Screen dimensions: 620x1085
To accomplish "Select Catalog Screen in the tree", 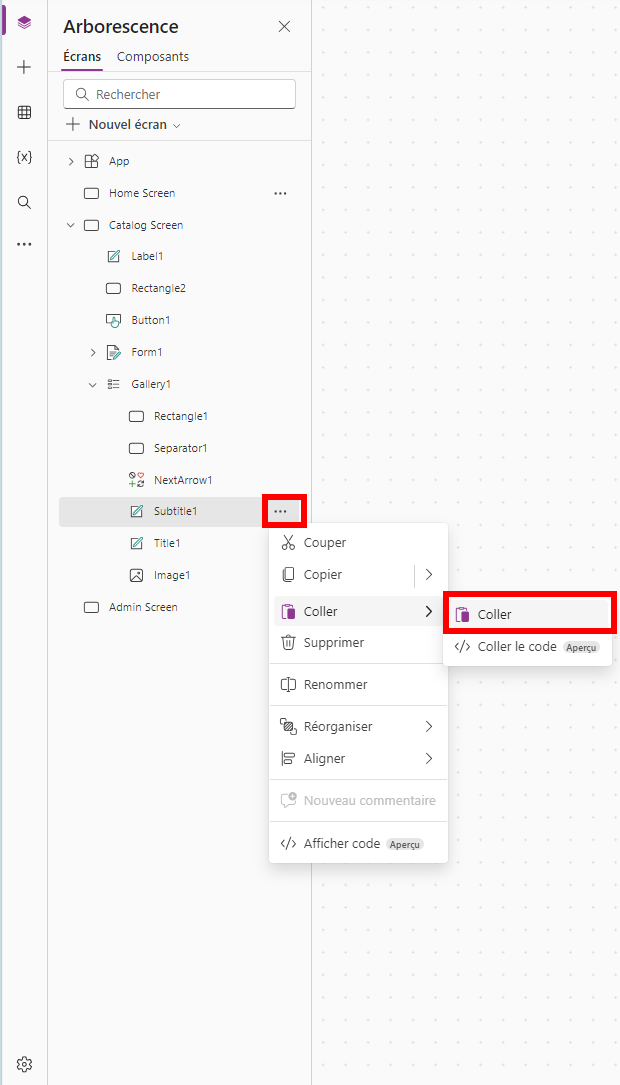I will pyautogui.click(x=146, y=225).
